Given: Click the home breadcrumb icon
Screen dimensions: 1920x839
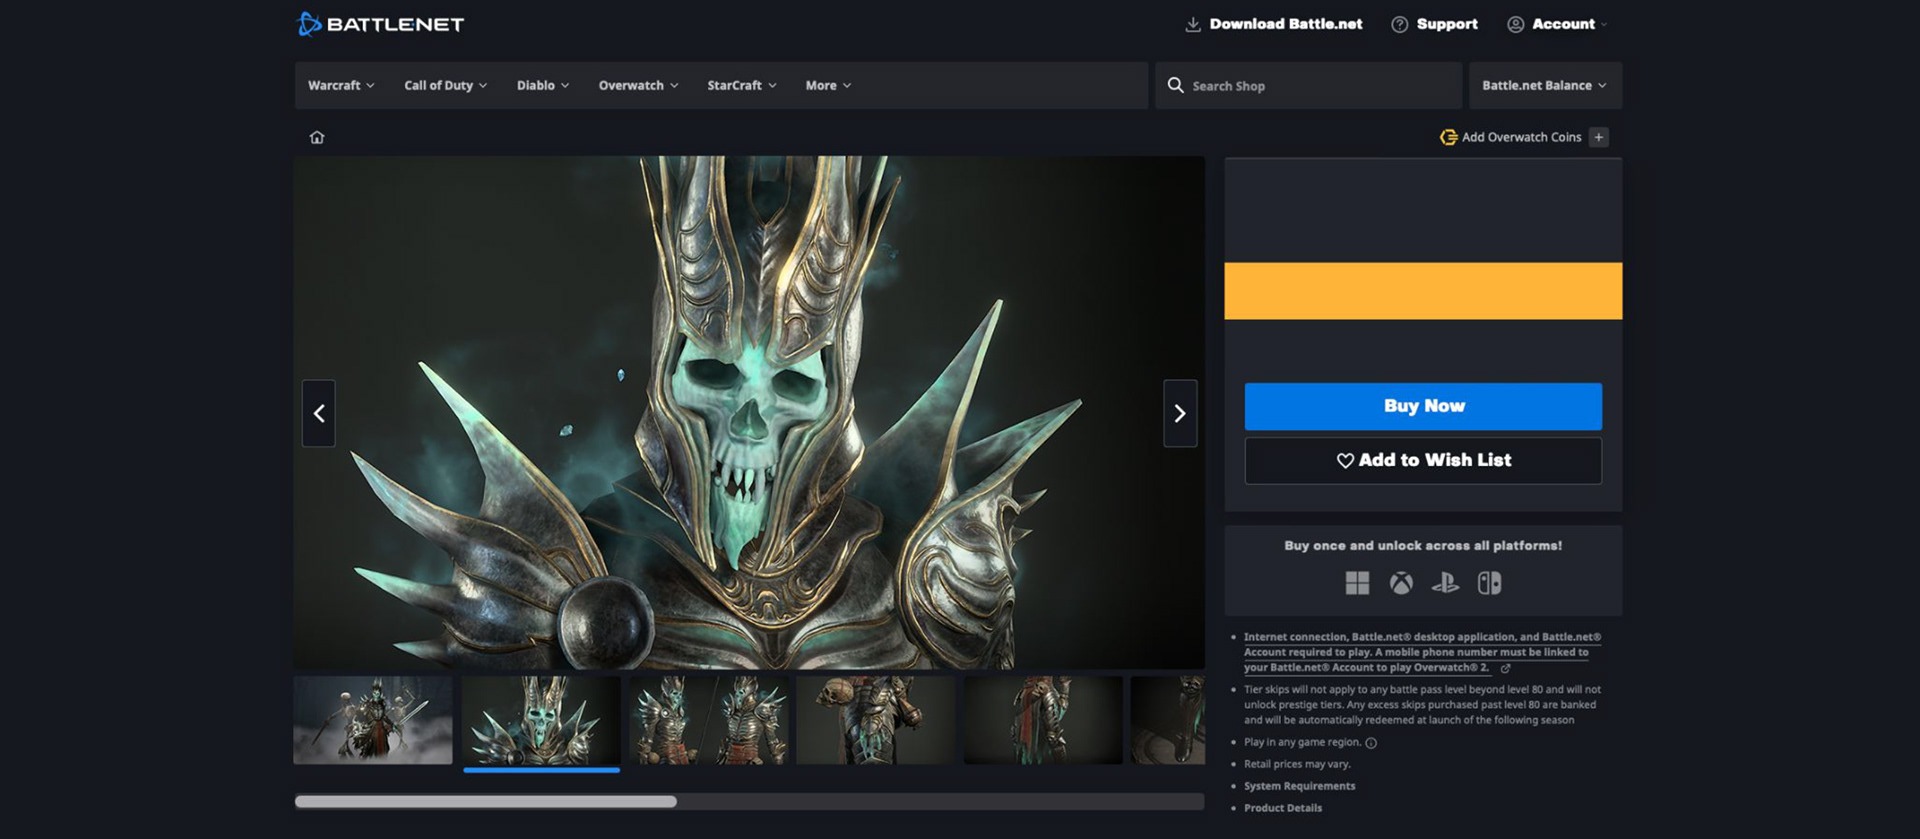Looking at the screenshot, I should point(317,137).
